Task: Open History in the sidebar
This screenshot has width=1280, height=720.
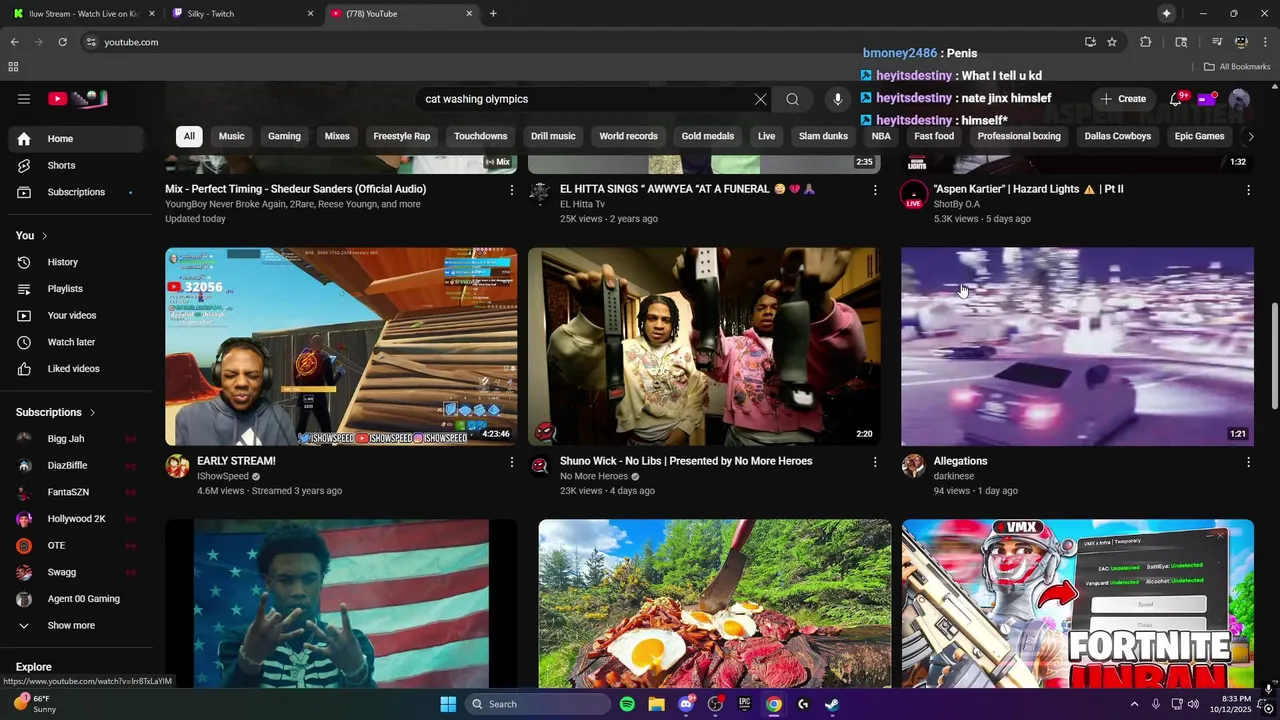Action: pyautogui.click(x=75, y=262)
